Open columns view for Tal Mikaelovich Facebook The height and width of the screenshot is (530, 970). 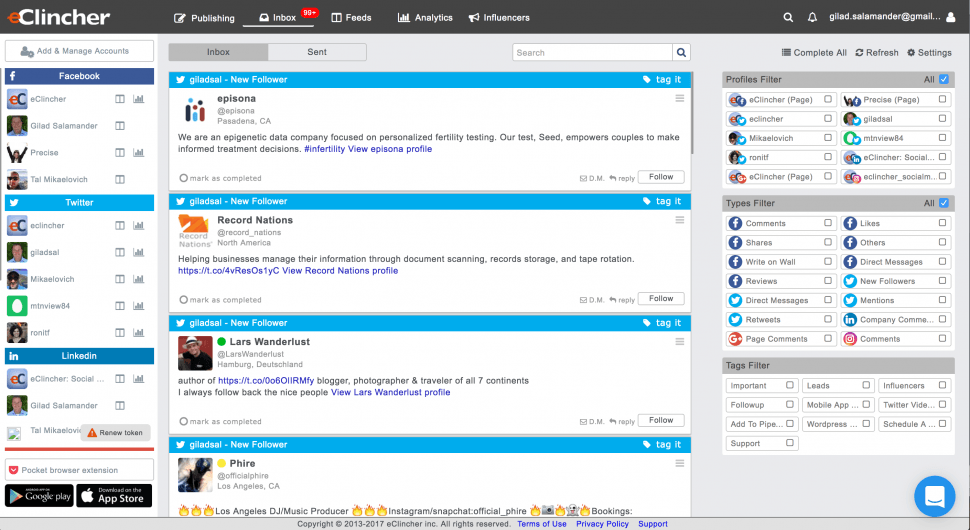click(x=120, y=179)
